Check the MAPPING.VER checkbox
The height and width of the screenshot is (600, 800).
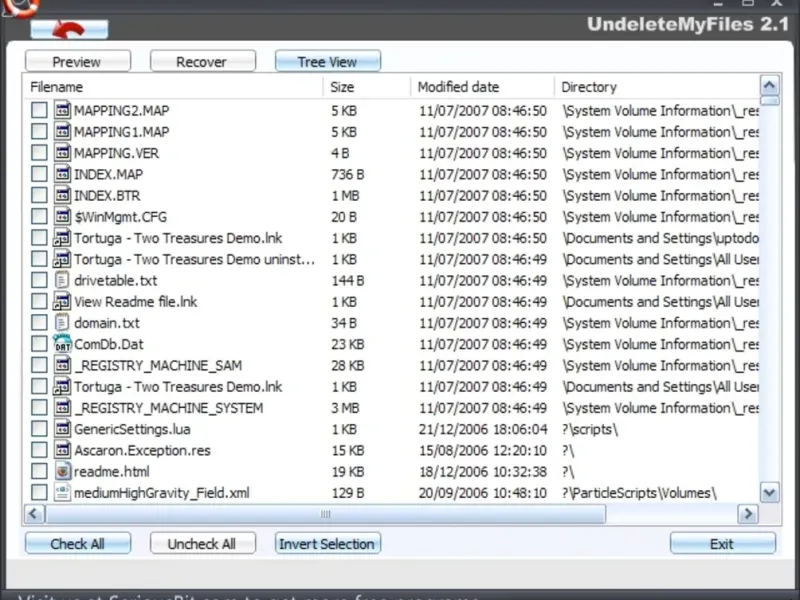(x=39, y=153)
